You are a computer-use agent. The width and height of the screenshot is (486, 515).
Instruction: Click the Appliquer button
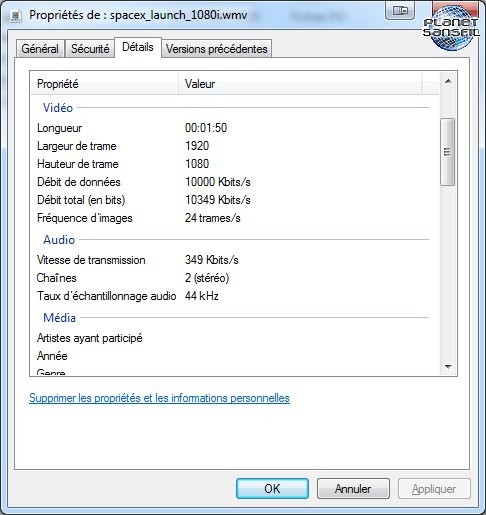click(434, 489)
